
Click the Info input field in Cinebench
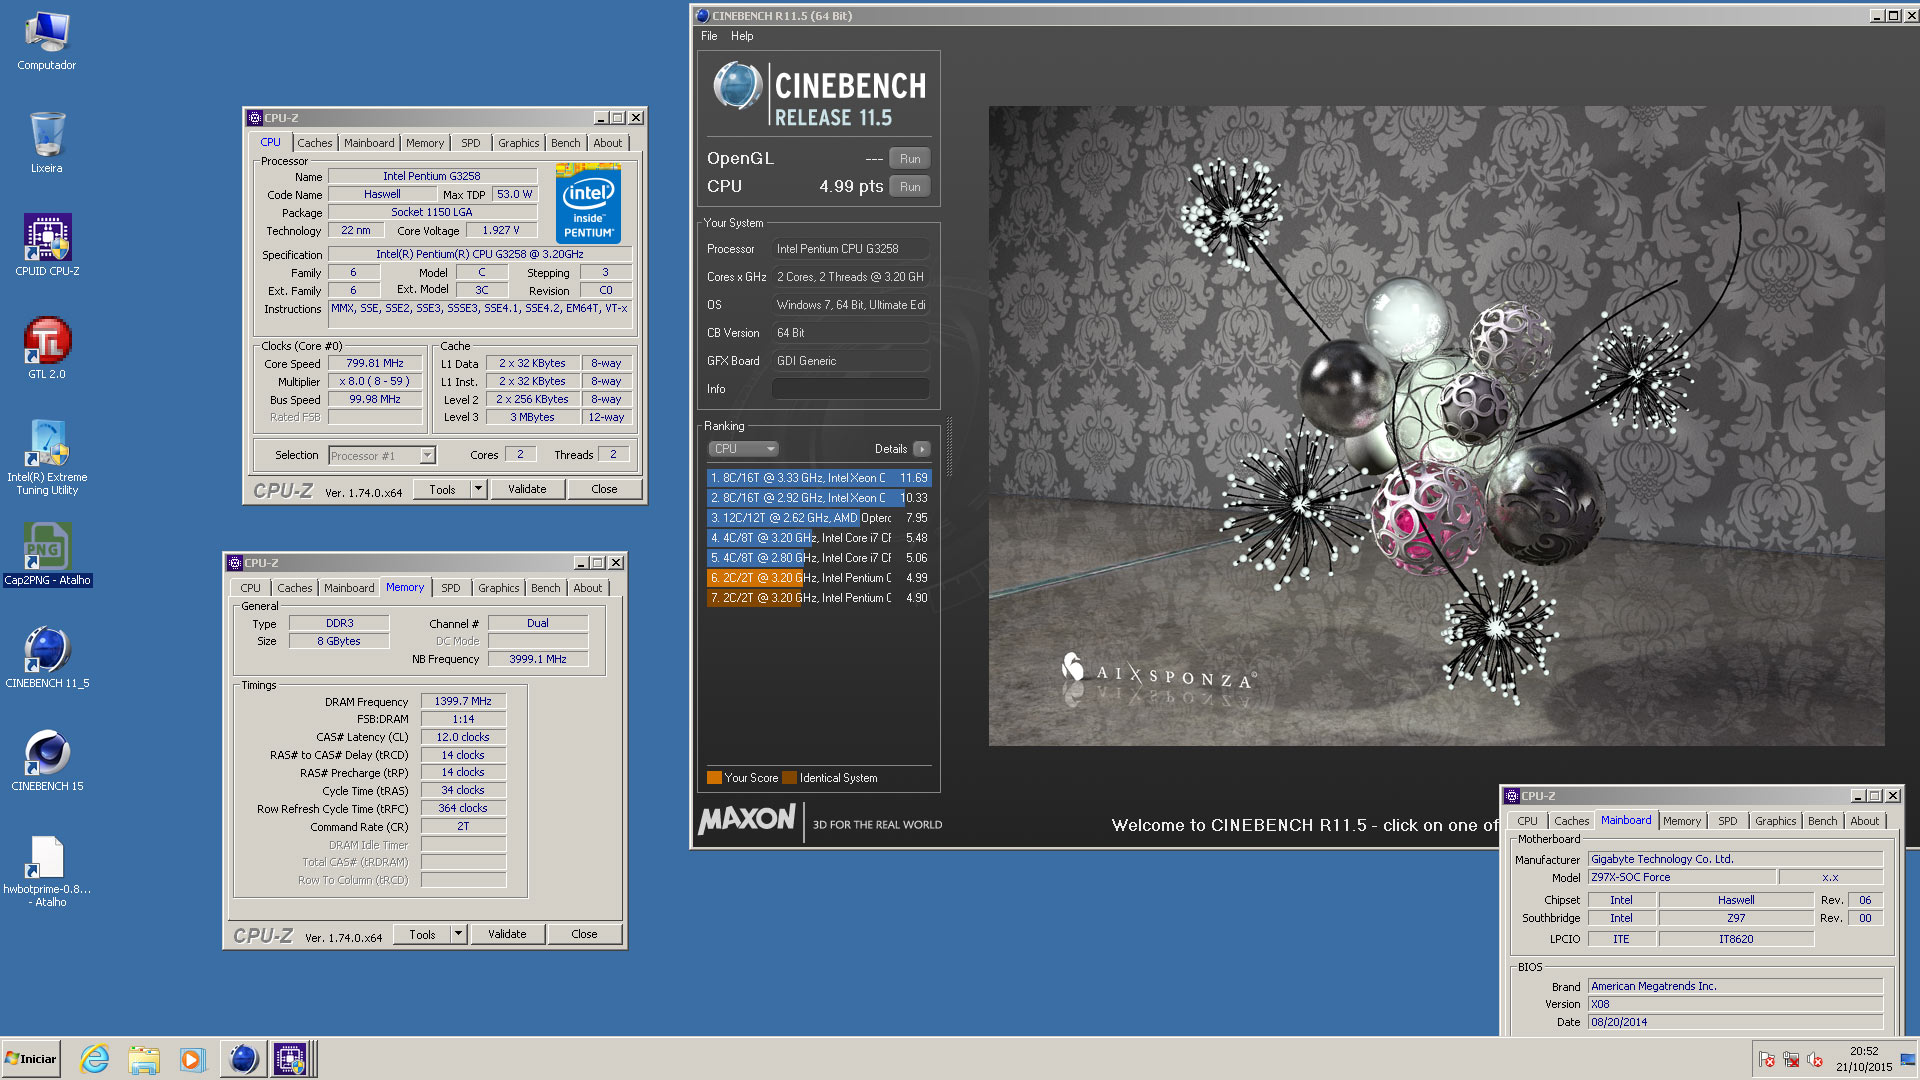click(850, 389)
